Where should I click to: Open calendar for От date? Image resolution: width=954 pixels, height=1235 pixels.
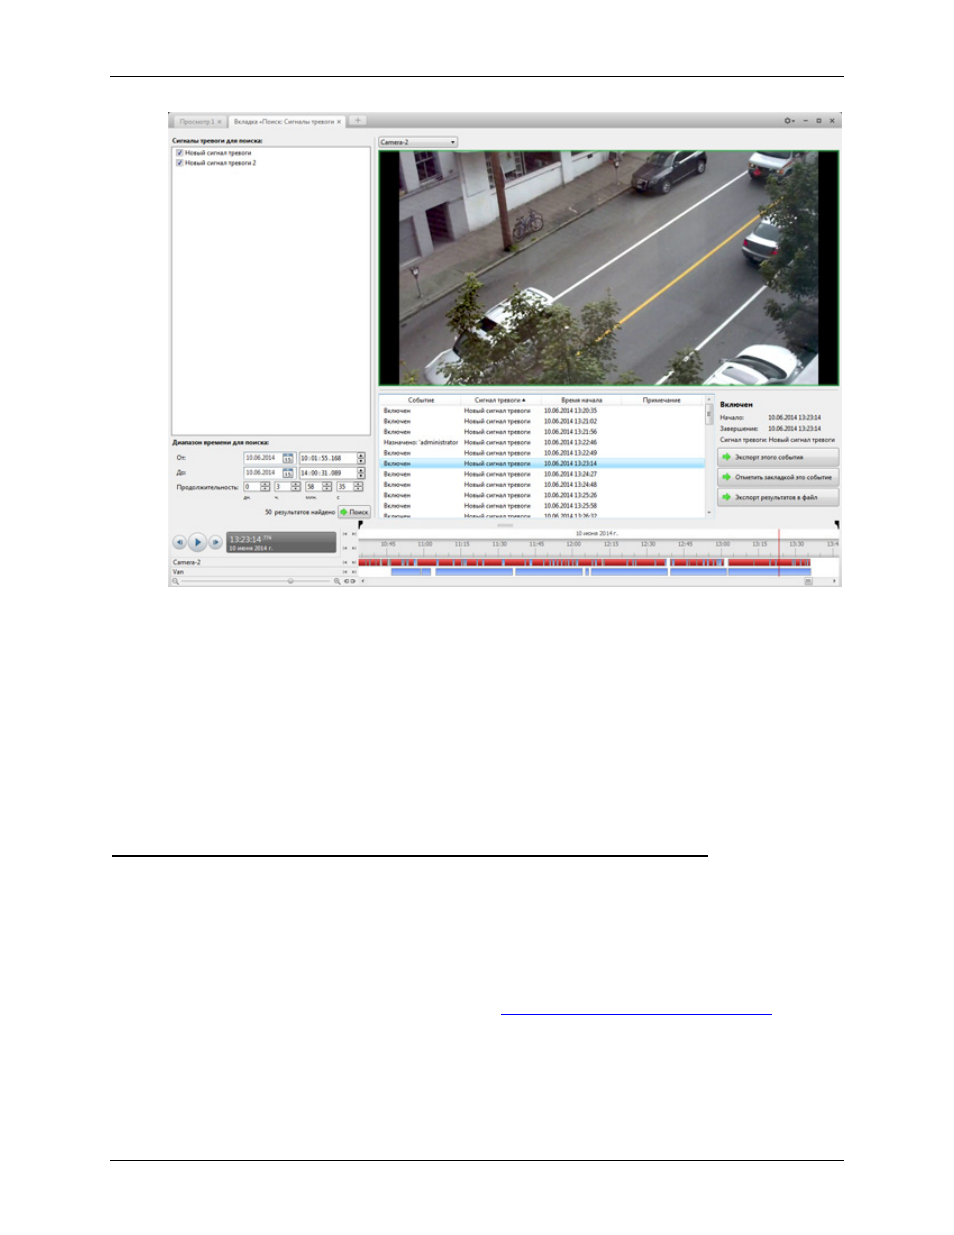coord(288,458)
